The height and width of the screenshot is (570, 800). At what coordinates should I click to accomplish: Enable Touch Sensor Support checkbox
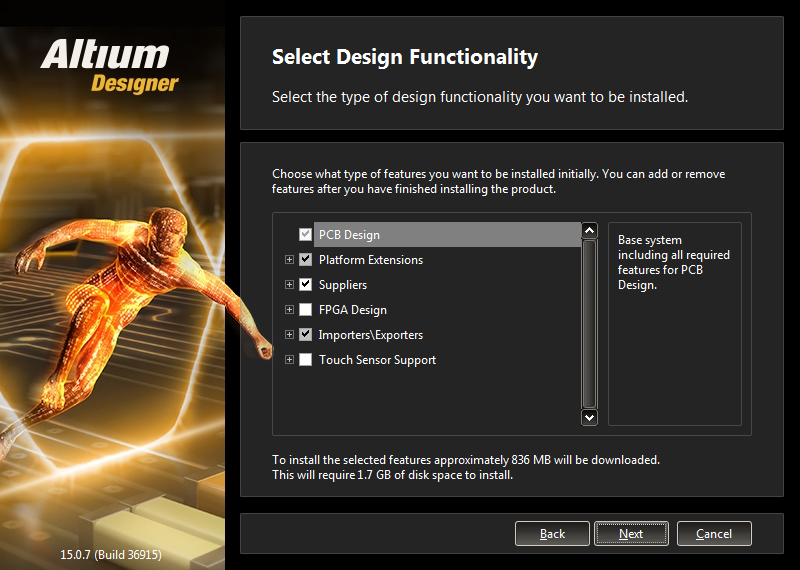coord(305,360)
